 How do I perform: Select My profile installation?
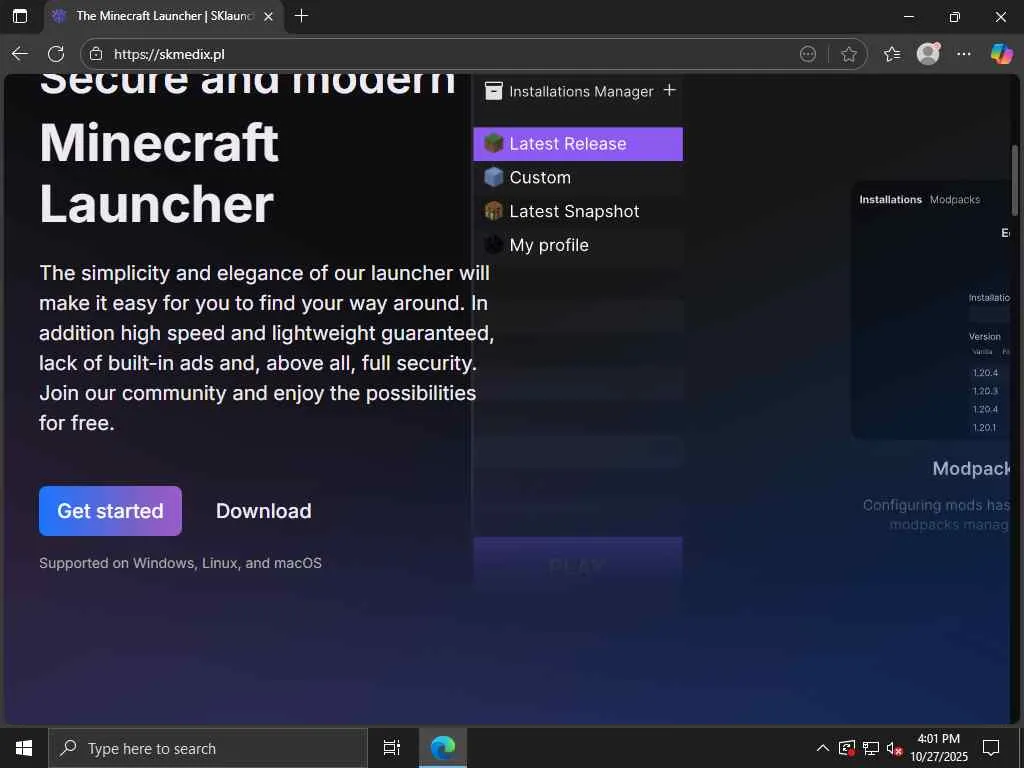click(578, 246)
